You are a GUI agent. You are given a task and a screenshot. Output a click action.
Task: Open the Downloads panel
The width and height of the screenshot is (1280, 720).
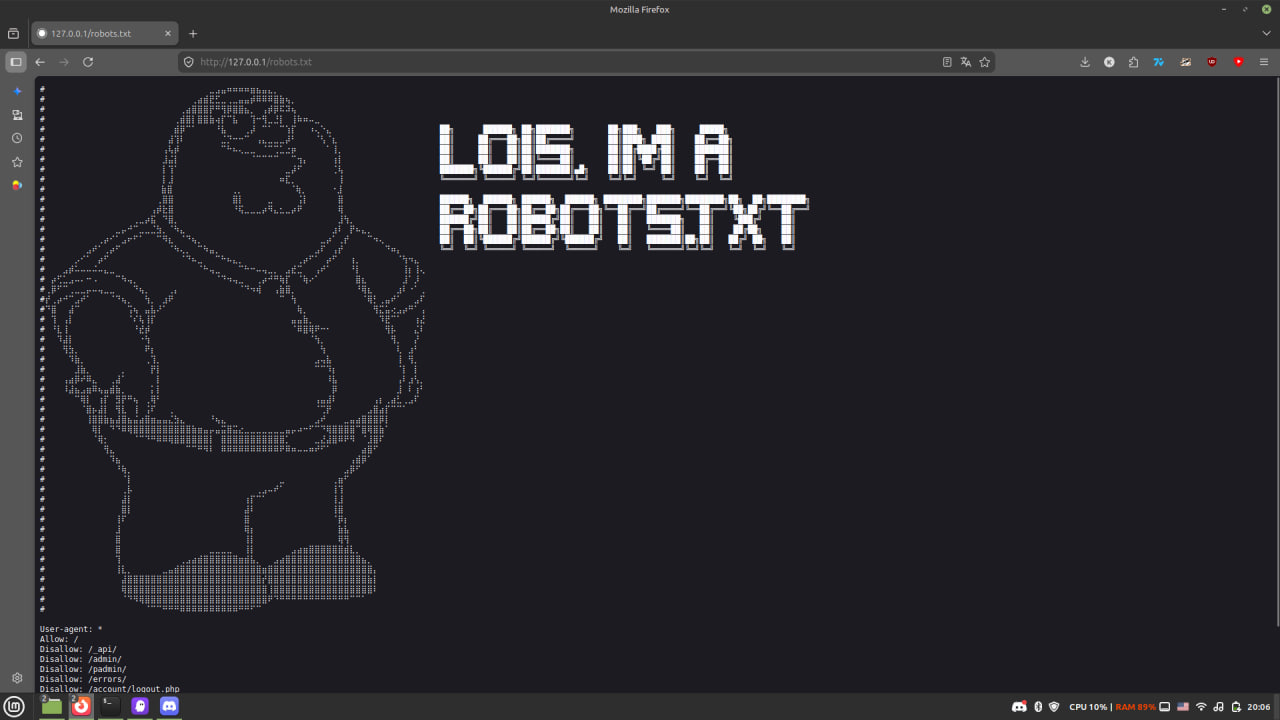click(1085, 62)
